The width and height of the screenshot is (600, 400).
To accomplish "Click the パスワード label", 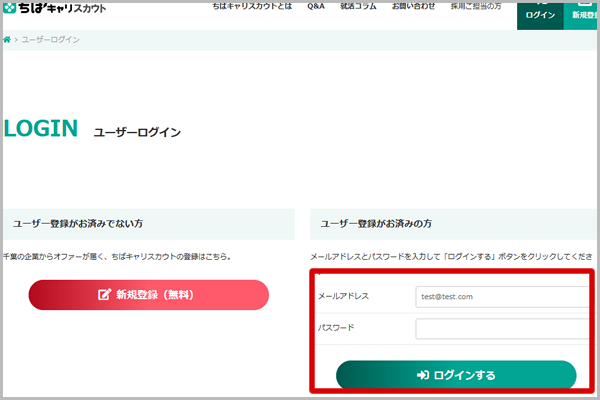I will point(336,328).
